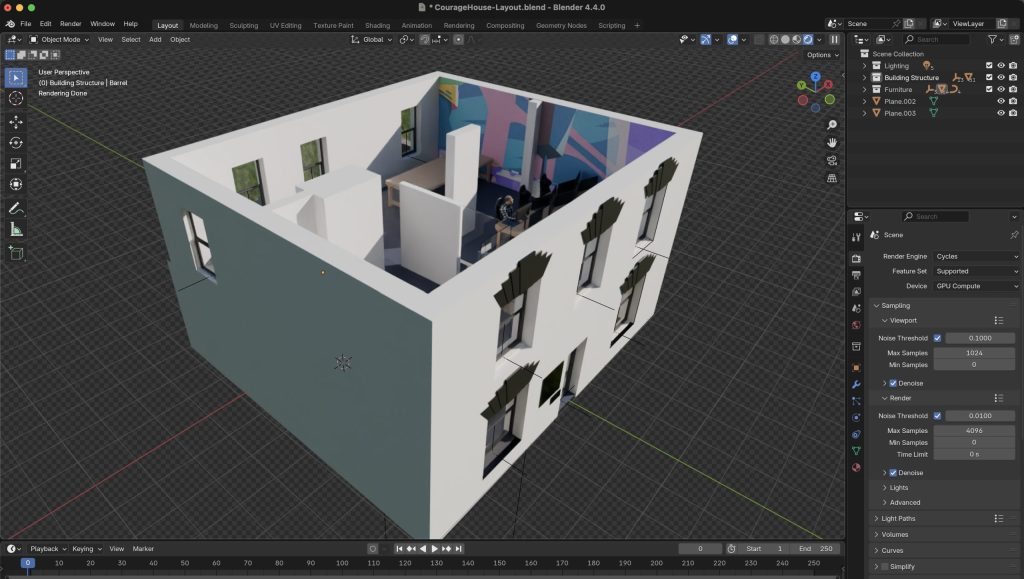Switch viewport to Rendered shading mode
The height and width of the screenshot is (579, 1024).
(x=808, y=40)
